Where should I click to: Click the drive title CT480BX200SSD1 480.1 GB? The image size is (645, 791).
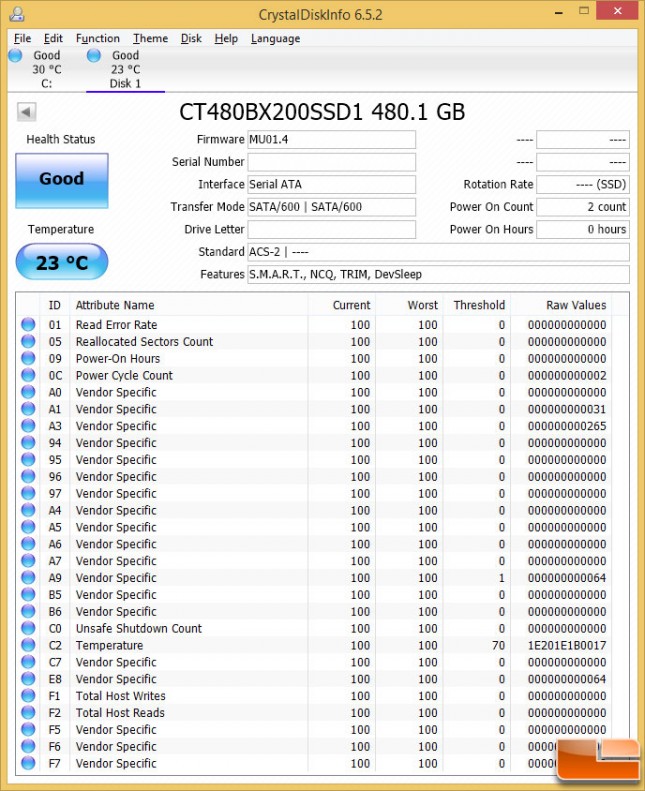(x=322, y=112)
